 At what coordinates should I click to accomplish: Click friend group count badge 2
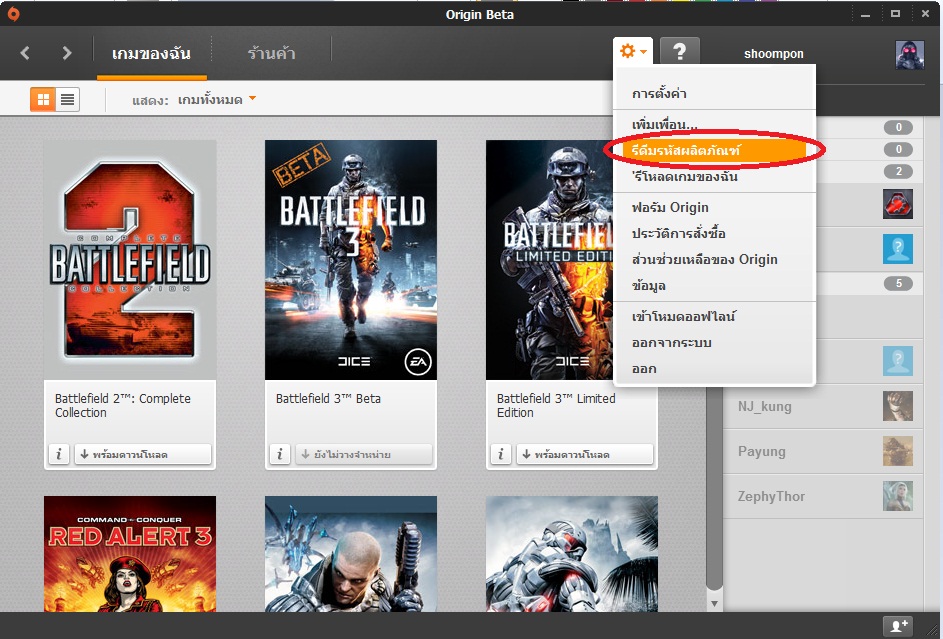tap(898, 171)
